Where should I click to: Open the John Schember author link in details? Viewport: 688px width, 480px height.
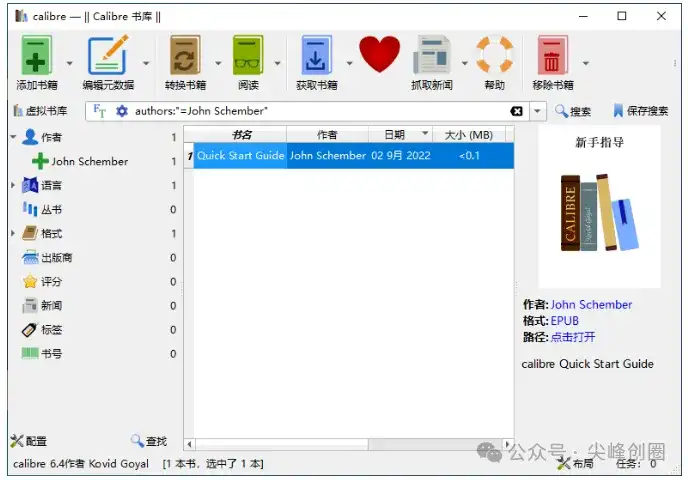(x=591, y=304)
